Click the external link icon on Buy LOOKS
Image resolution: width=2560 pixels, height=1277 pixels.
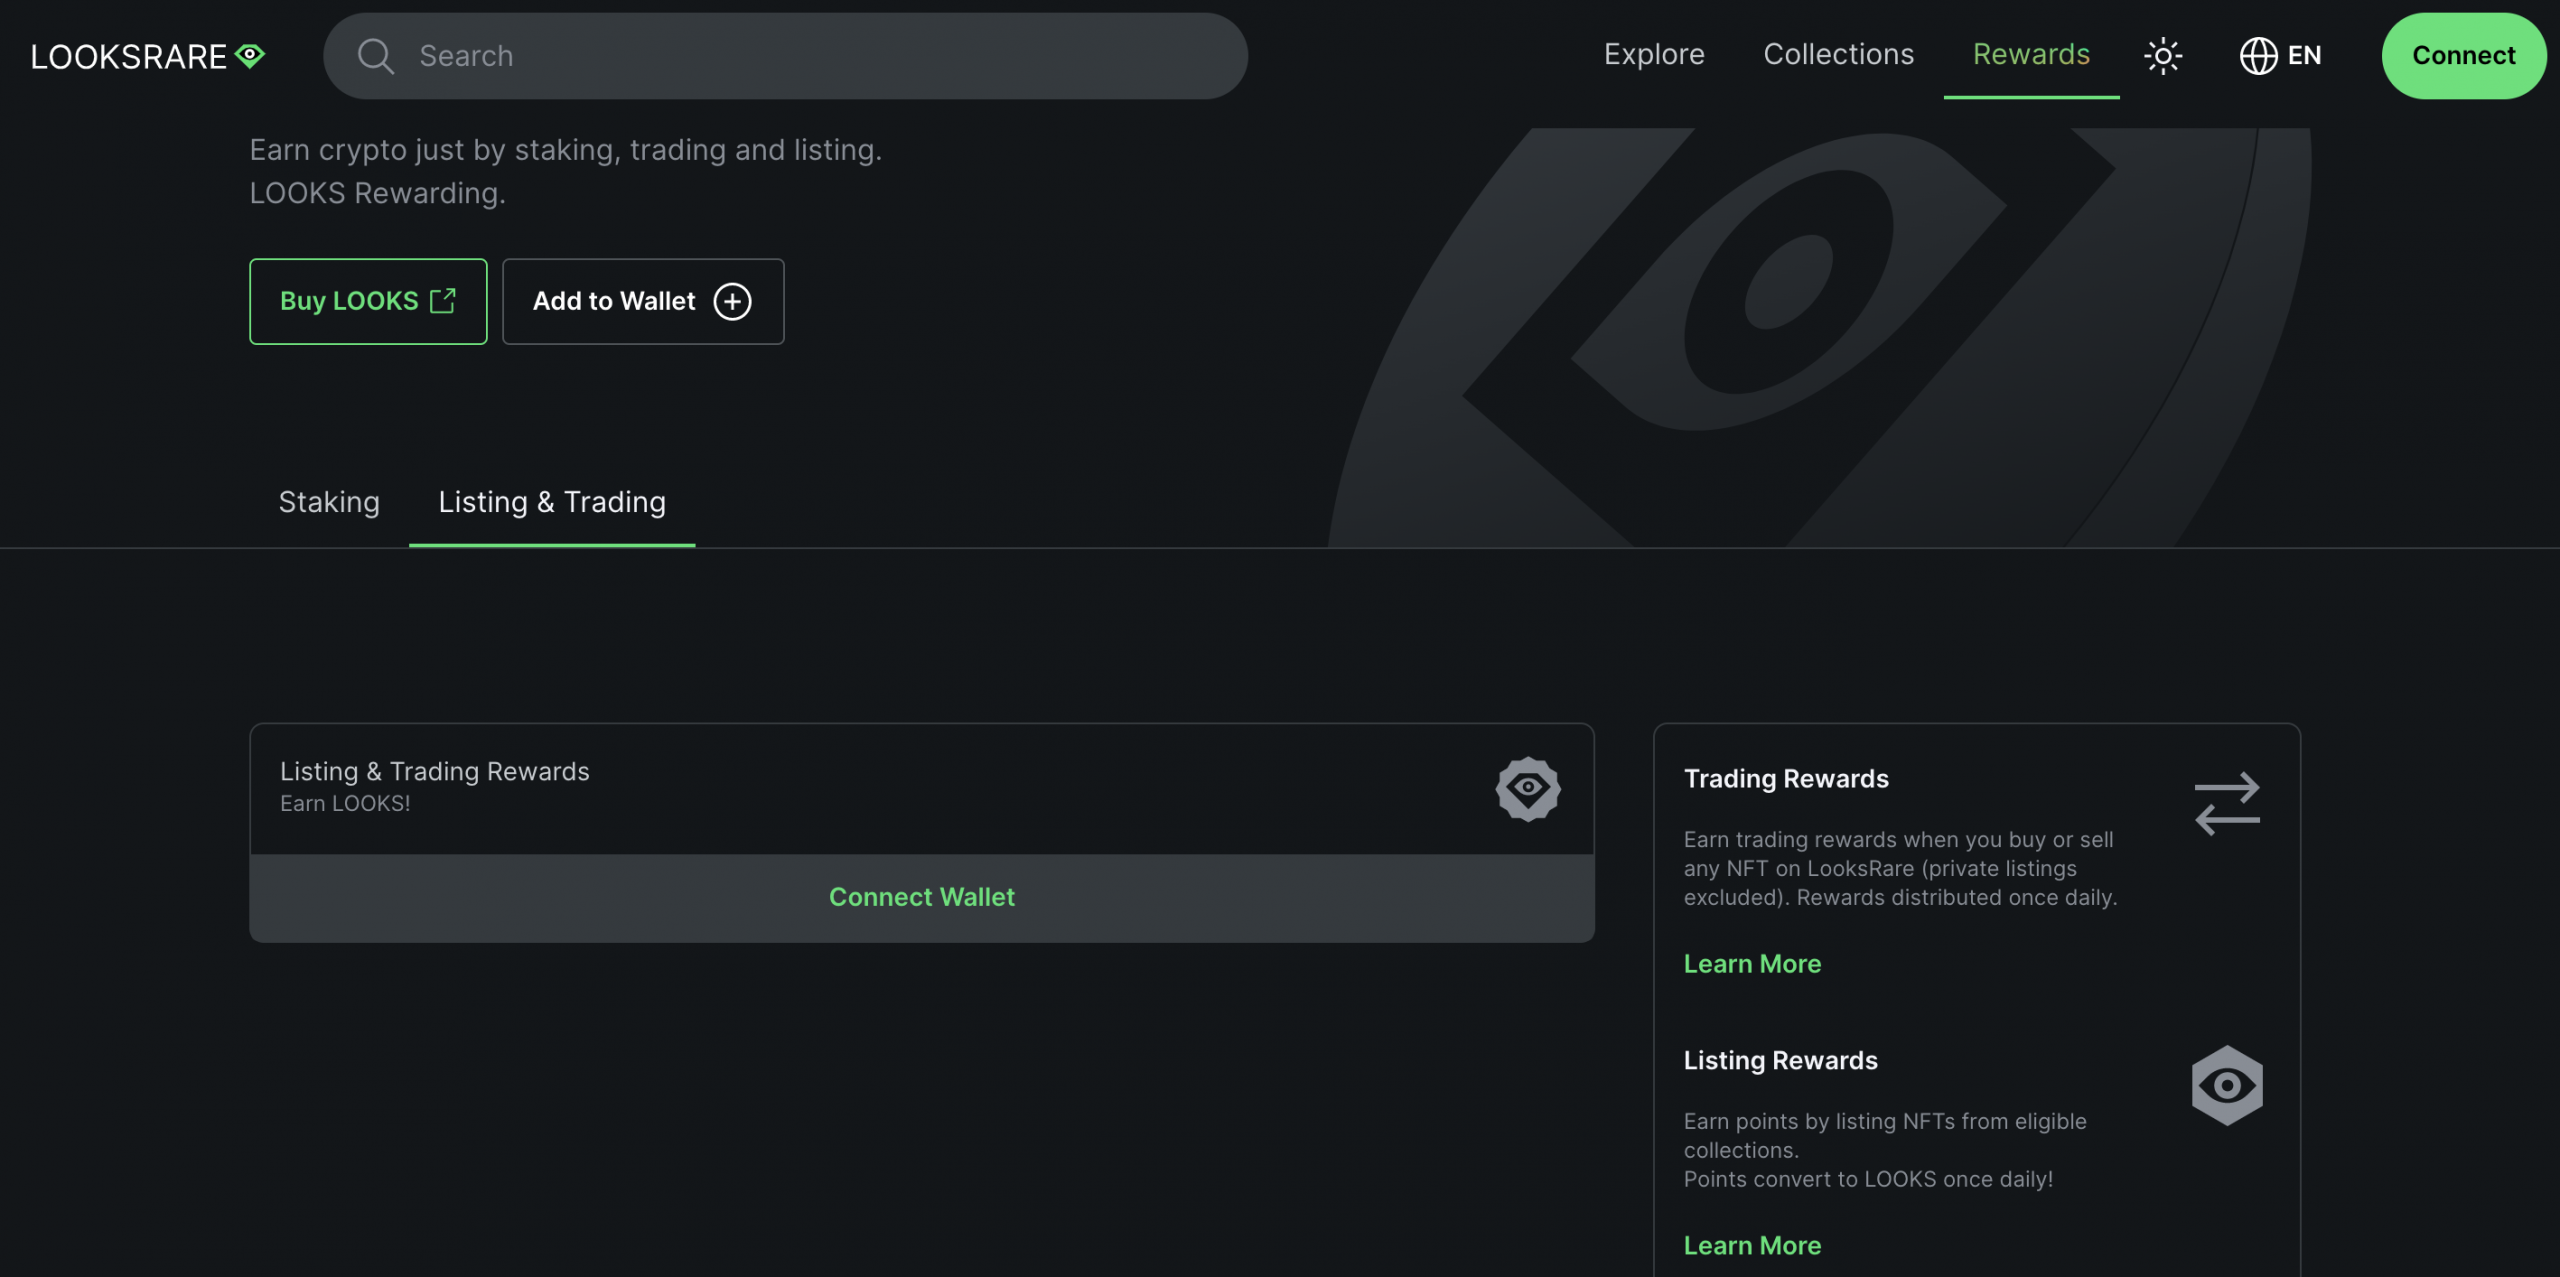(x=443, y=301)
